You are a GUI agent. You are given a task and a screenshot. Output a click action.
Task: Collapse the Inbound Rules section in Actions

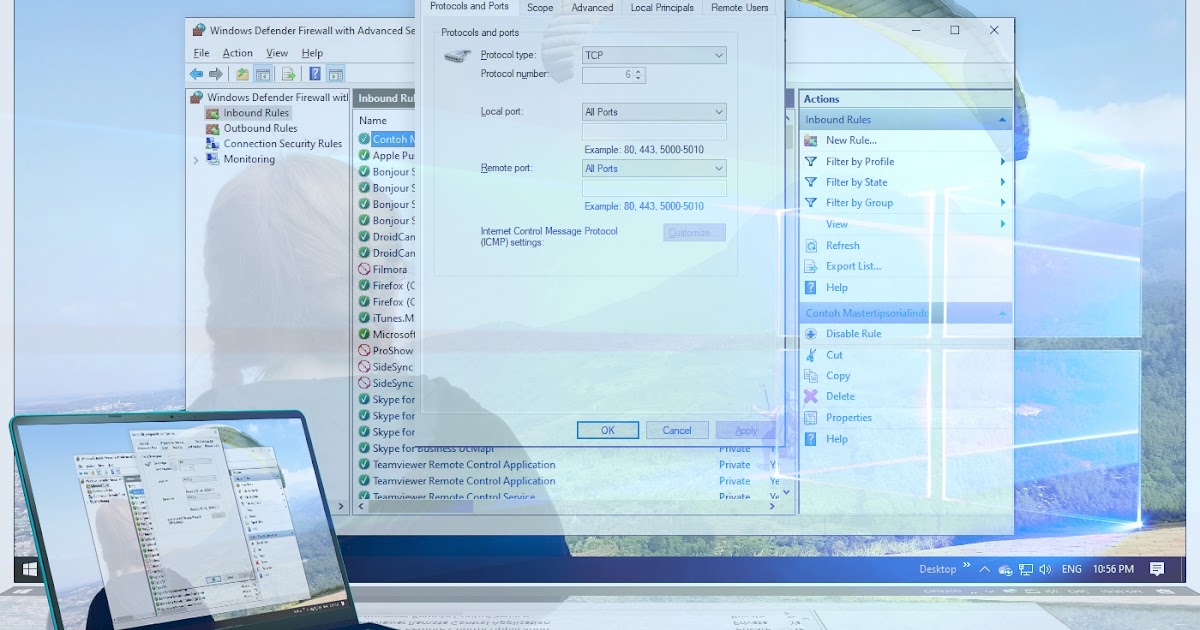(1002, 120)
